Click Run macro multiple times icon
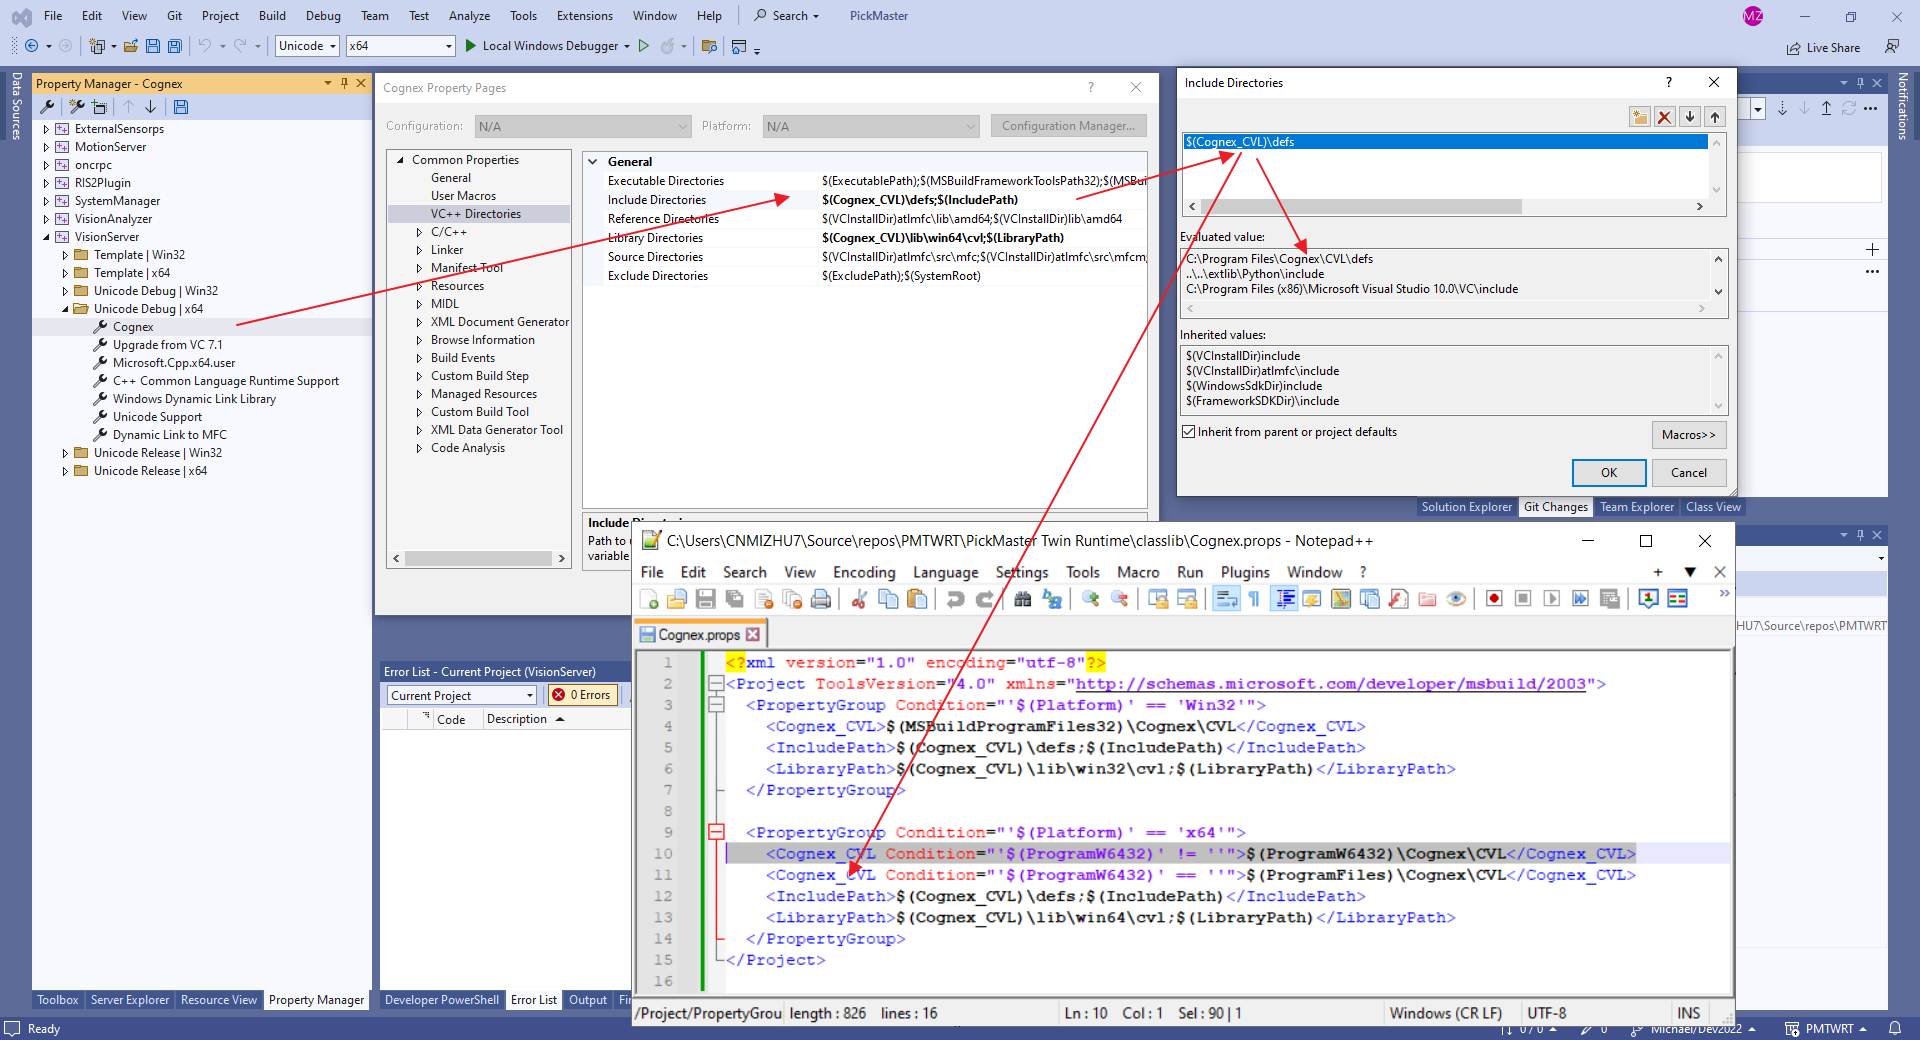 pos(1580,599)
